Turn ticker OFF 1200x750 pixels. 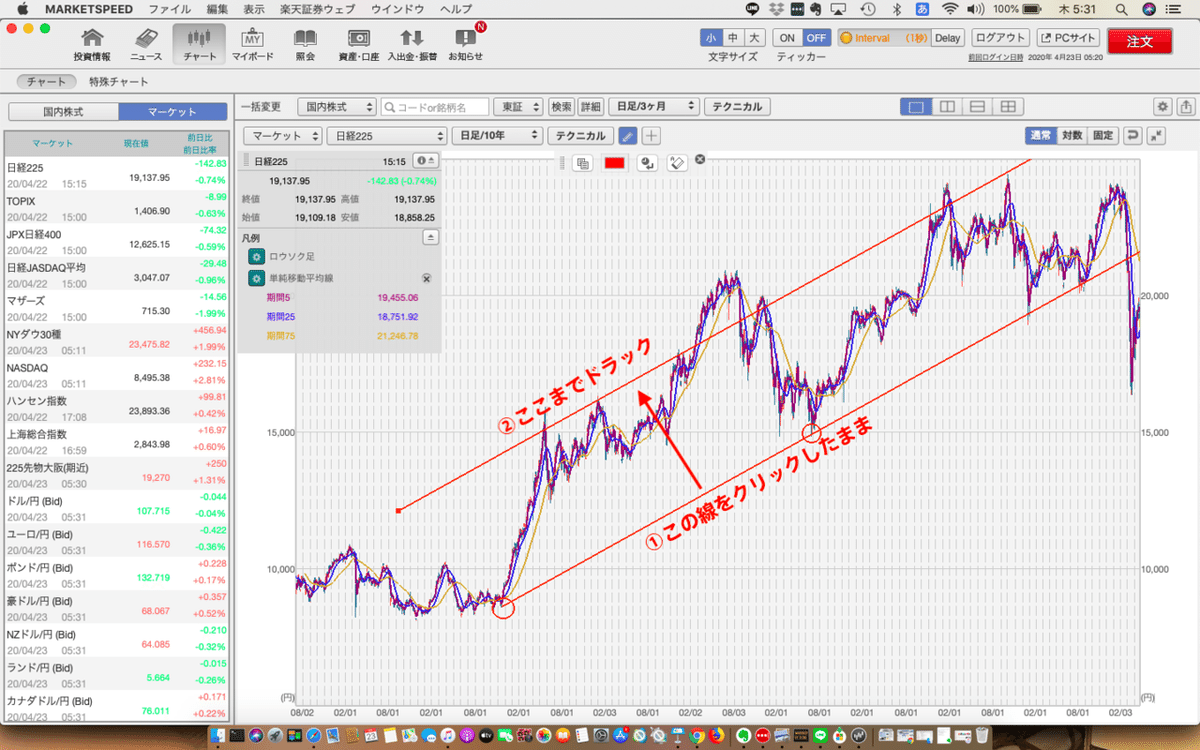tap(817, 38)
